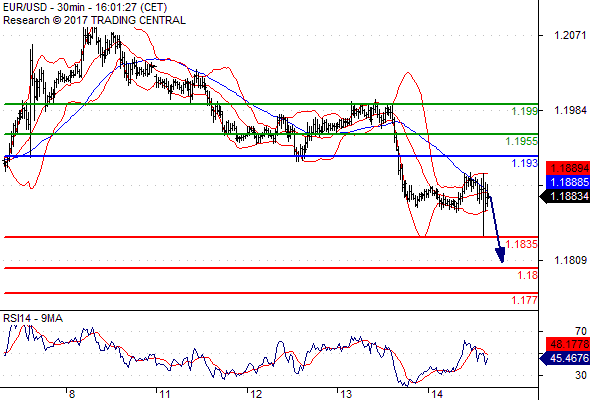Select the RSI14 - 9MA indicator label

[x=33, y=319]
